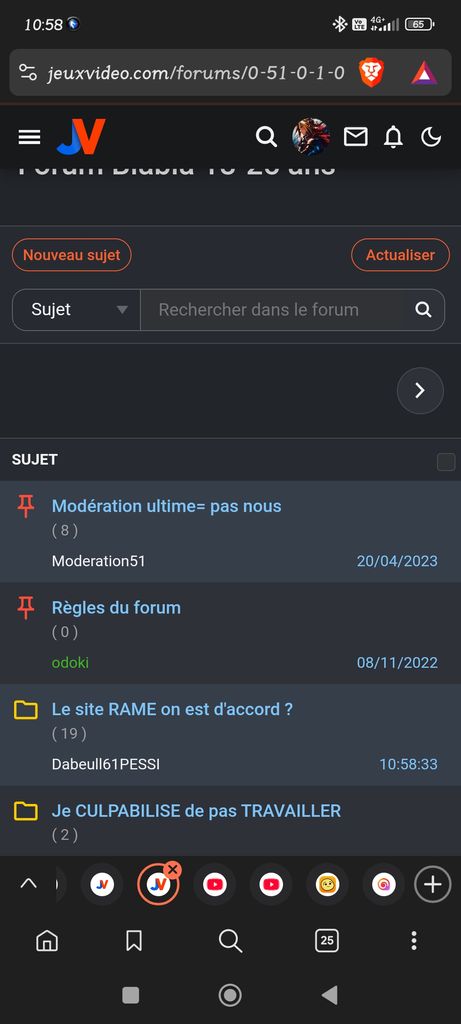Open Brave Rewards triangle icon
The image size is (461, 1024).
[424, 72]
